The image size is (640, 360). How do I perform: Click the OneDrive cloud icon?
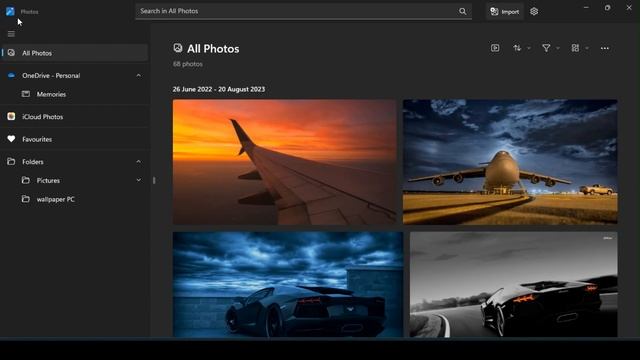coord(11,76)
